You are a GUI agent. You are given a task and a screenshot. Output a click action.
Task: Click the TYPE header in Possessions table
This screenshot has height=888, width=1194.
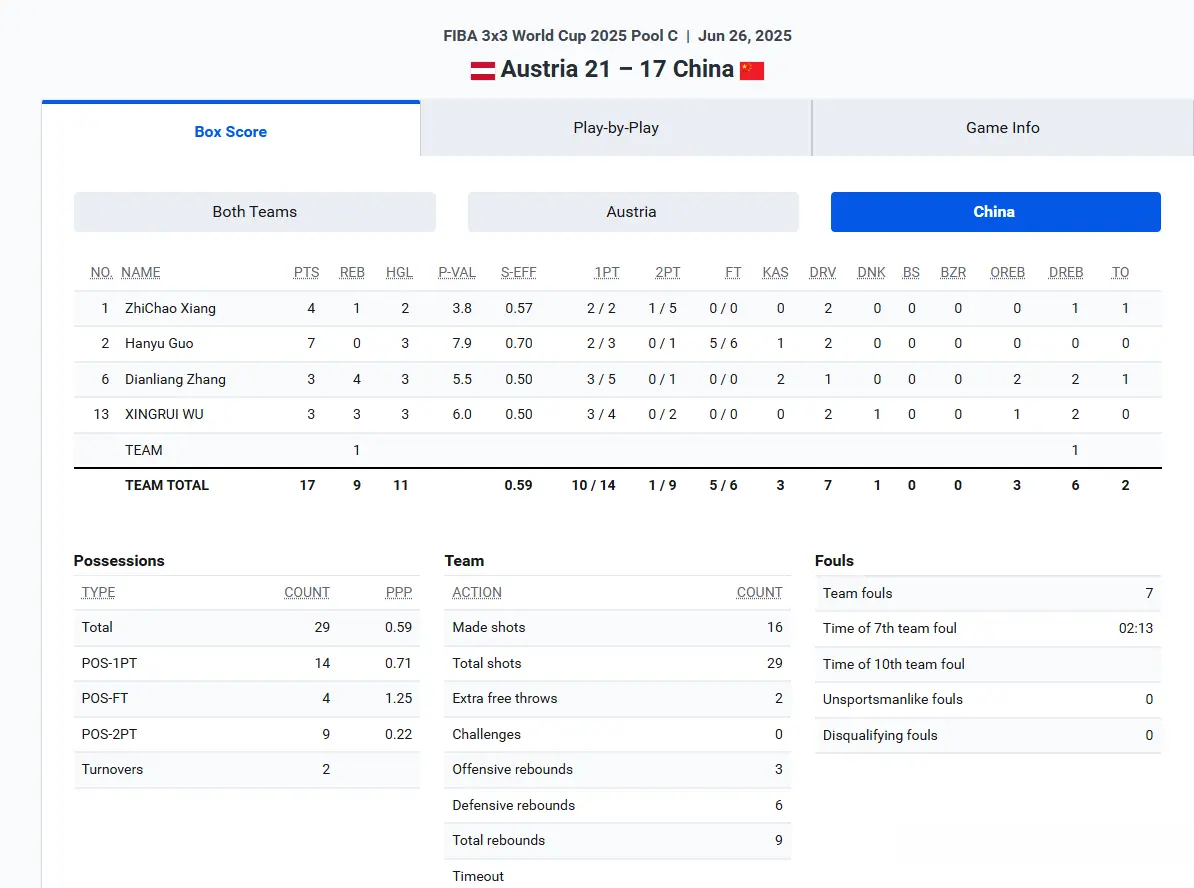pyautogui.click(x=98, y=593)
